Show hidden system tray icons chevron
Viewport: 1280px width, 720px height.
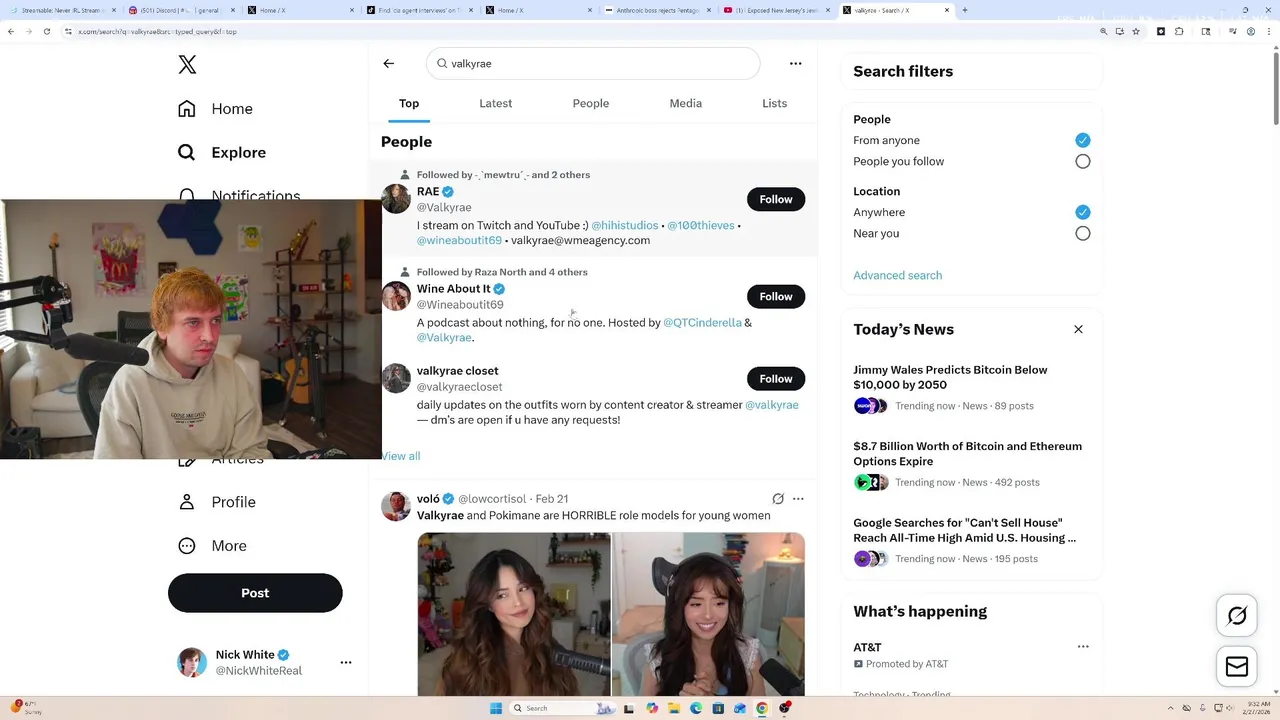[x=1173, y=708]
